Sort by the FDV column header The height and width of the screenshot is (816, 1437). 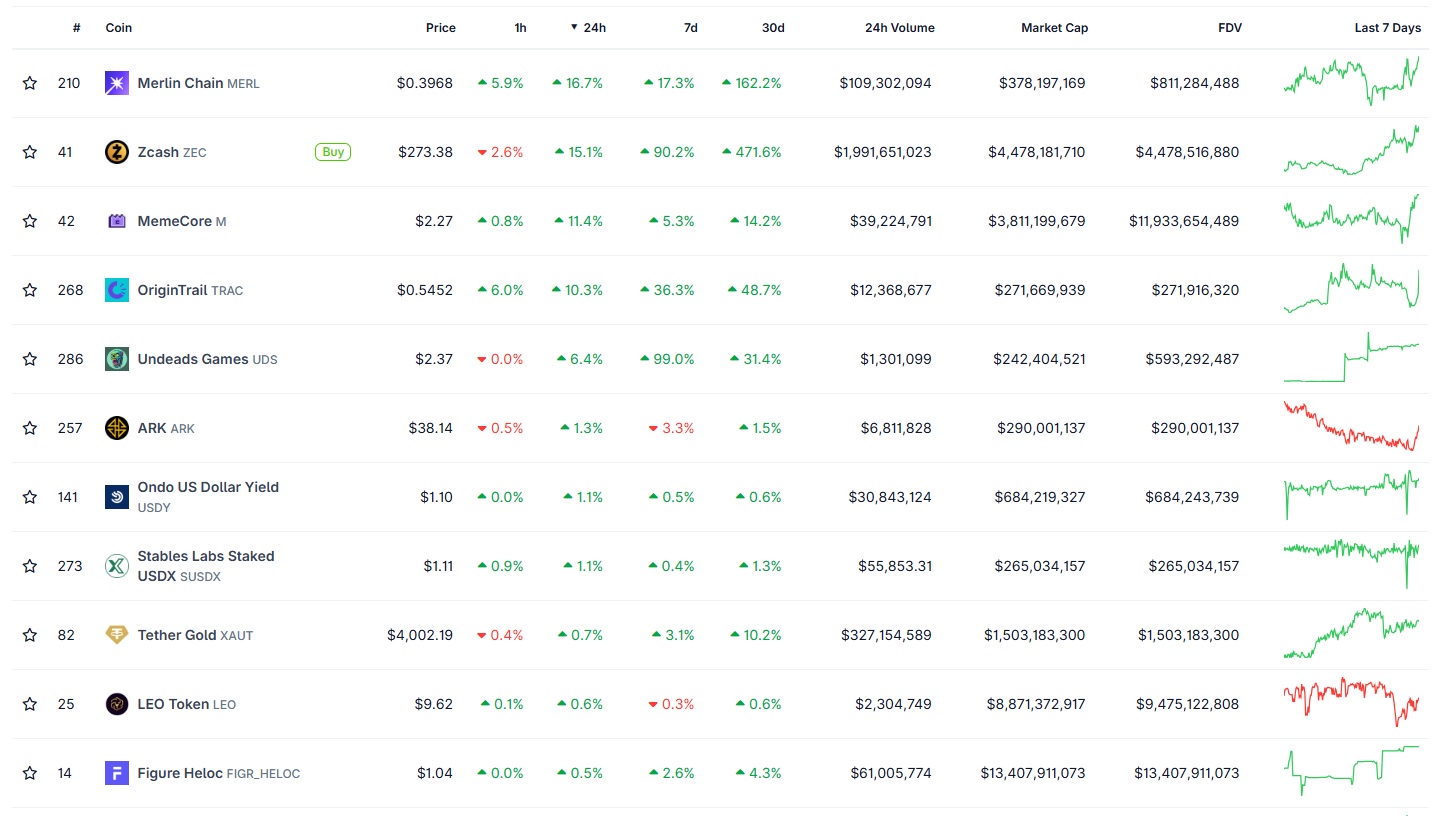(x=1230, y=28)
